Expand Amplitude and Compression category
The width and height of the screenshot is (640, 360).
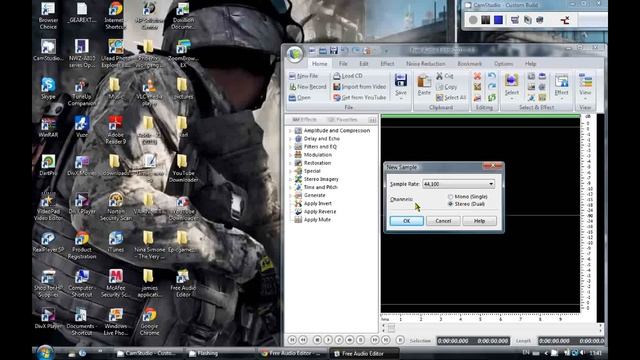tap(290, 131)
